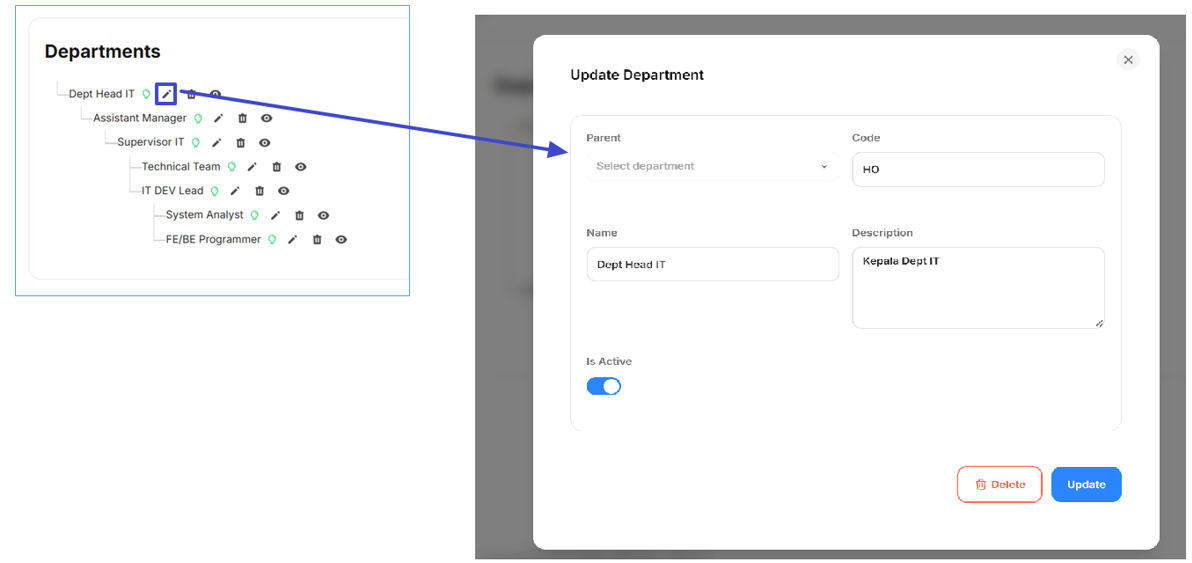The height and width of the screenshot is (563, 1192).
Task: Click into the Code input field
Action: pos(977,170)
